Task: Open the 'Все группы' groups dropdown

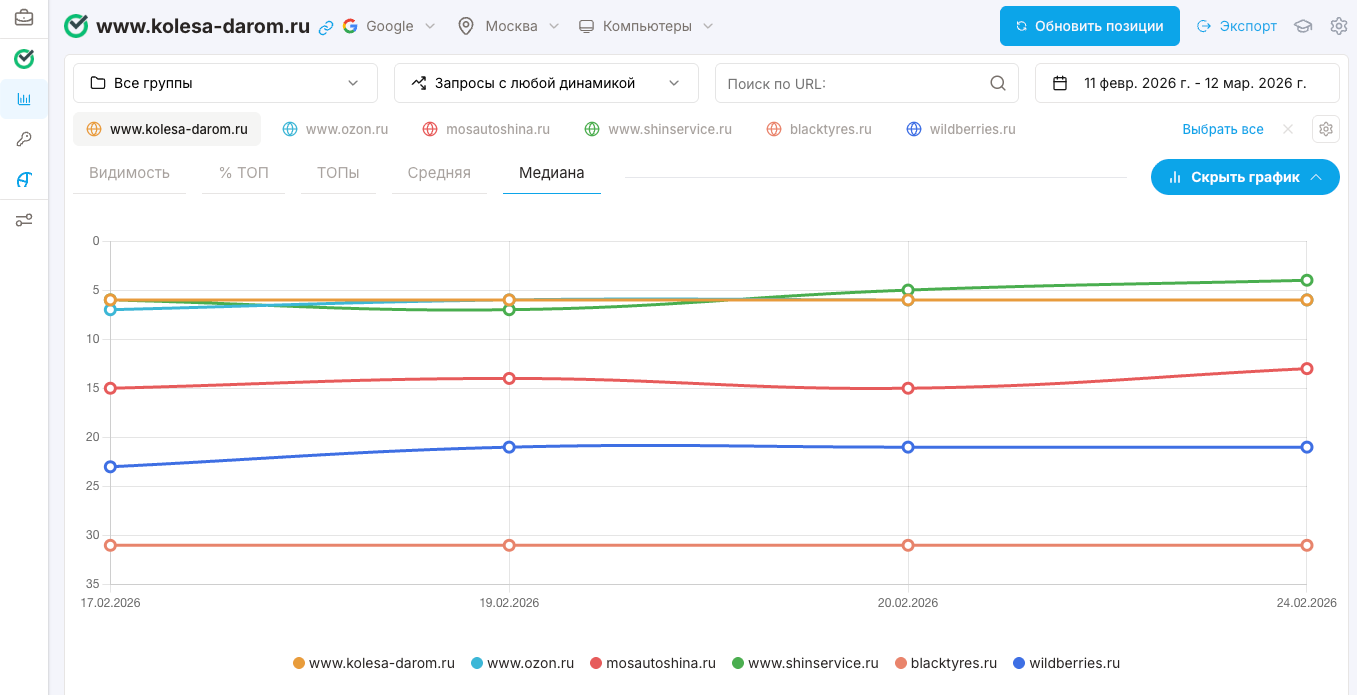Action: pyautogui.click(x=225, y=83)
